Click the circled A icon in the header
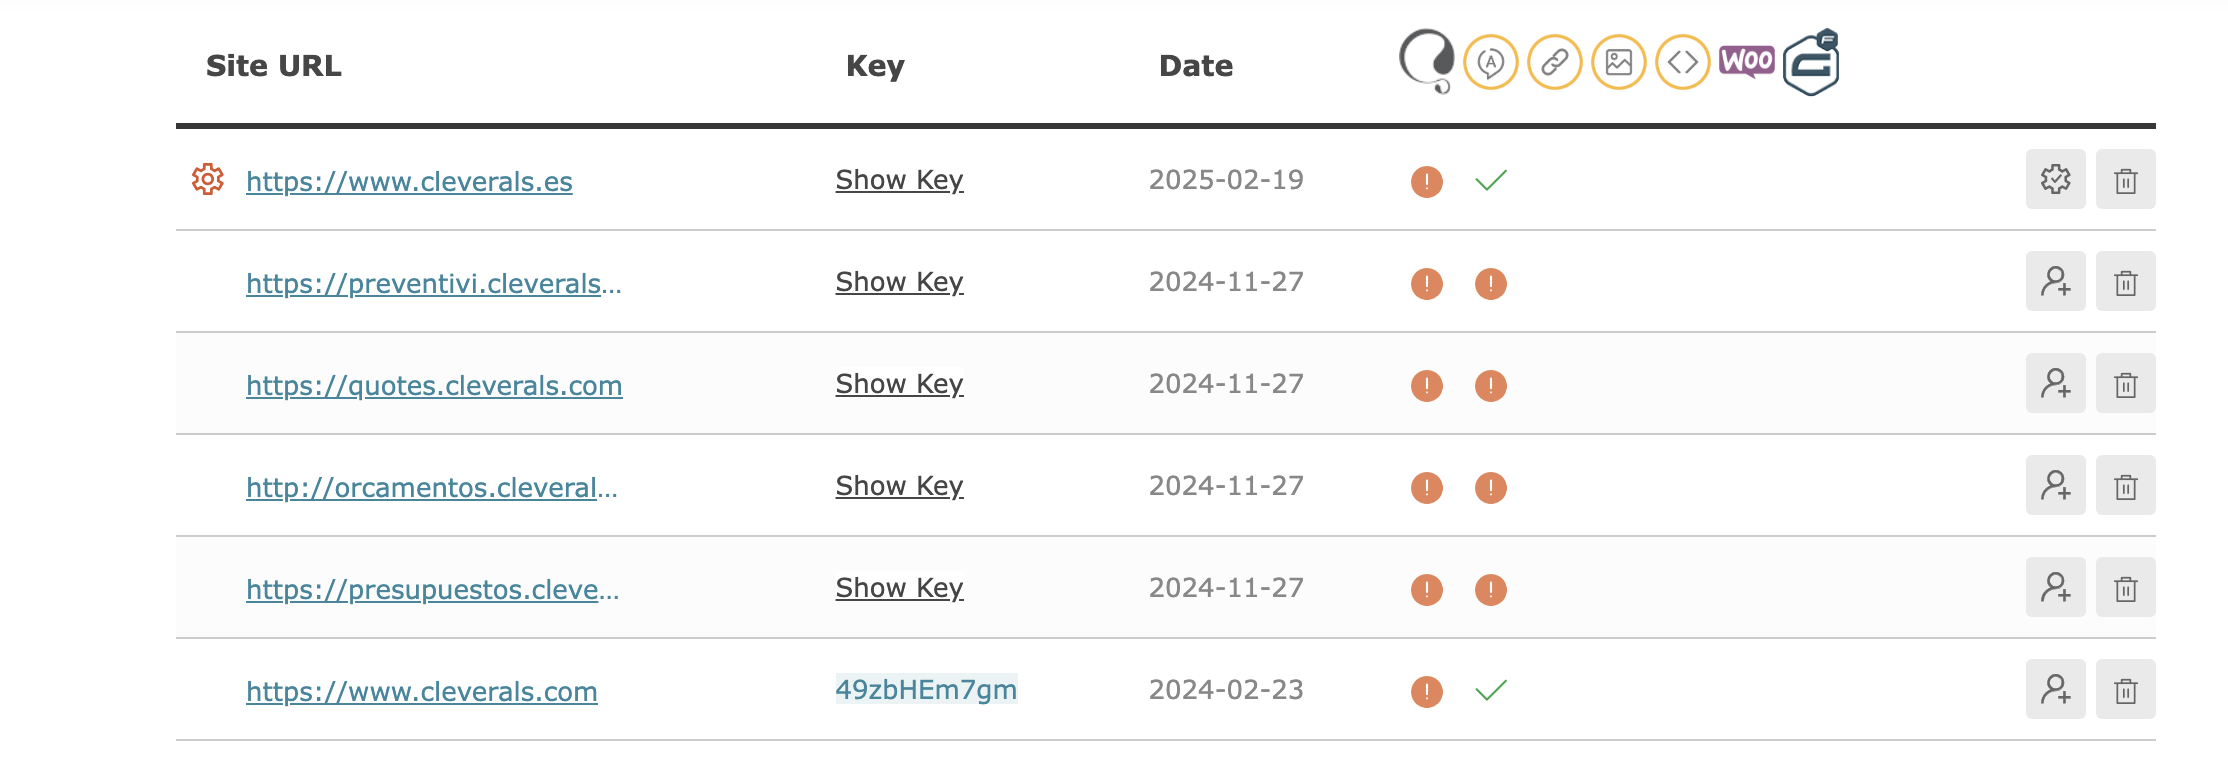2228x758 pixels. pyautogui.click(x=1490, y=62)
